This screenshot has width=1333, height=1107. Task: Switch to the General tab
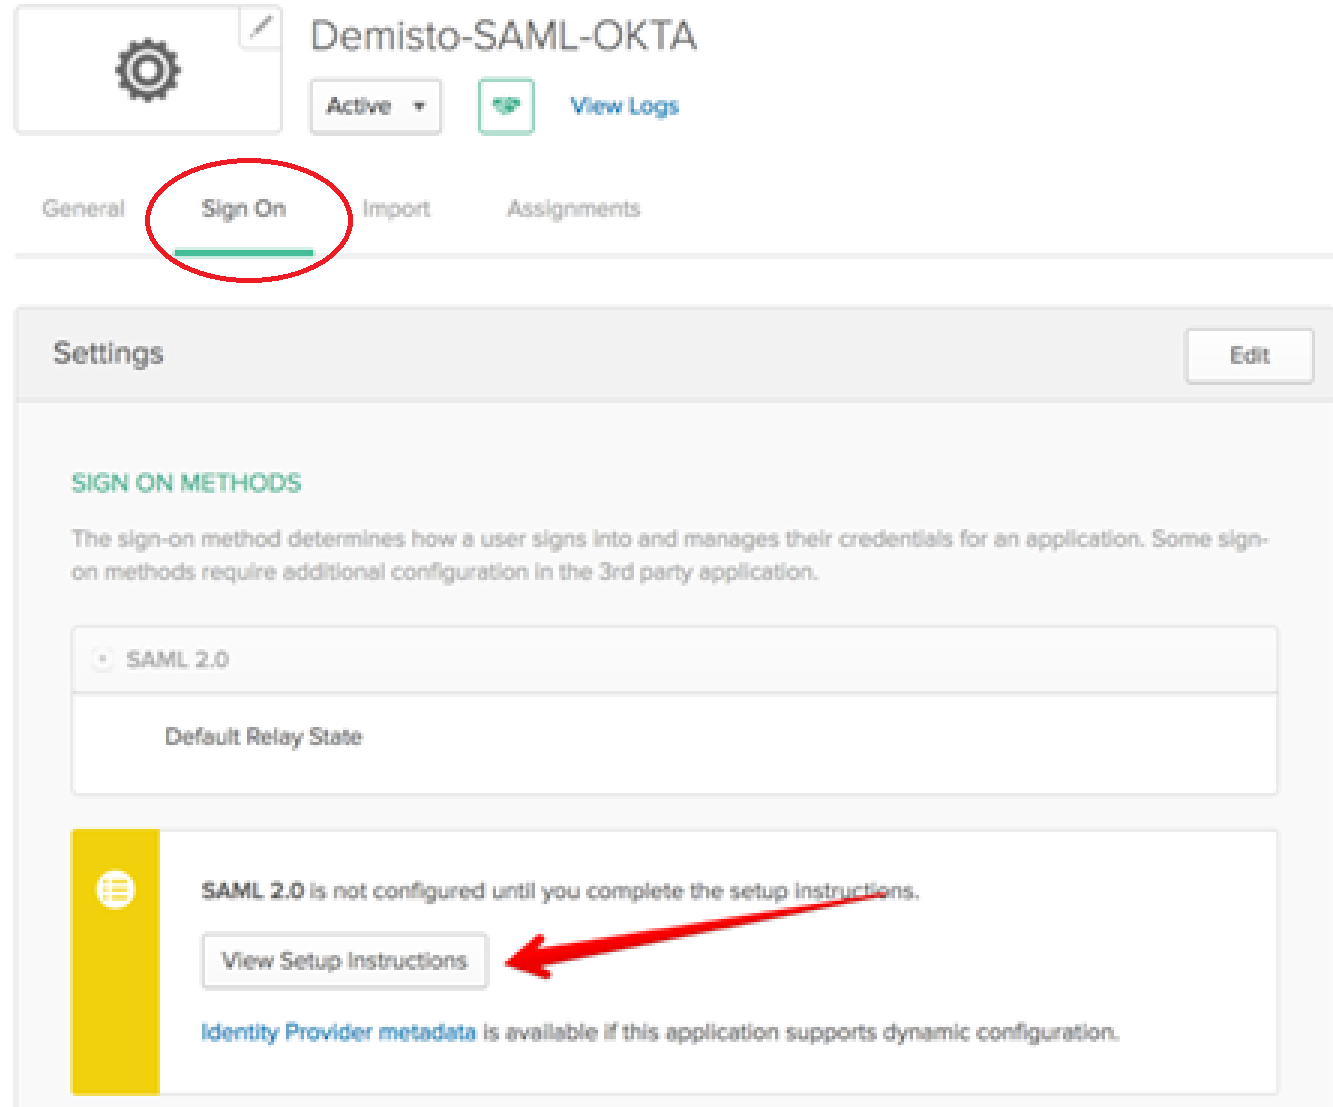point(83,209)
